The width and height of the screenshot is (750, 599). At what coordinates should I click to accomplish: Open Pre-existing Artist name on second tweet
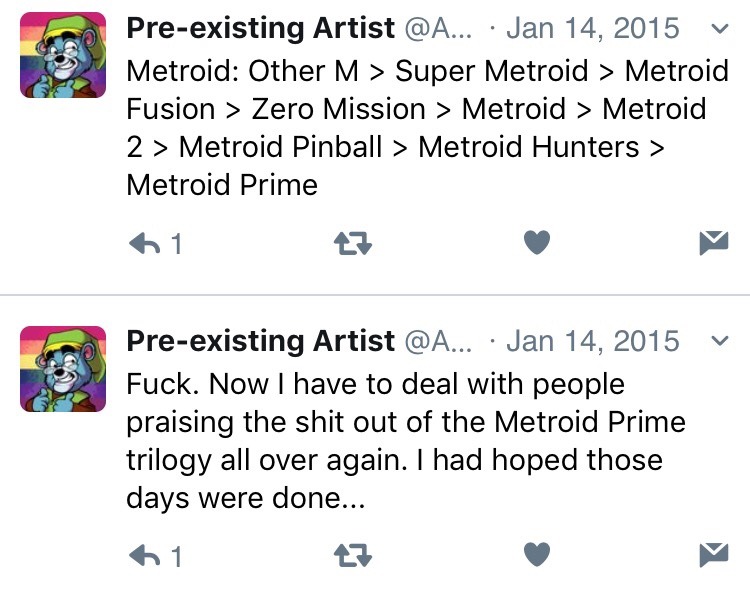260,341
